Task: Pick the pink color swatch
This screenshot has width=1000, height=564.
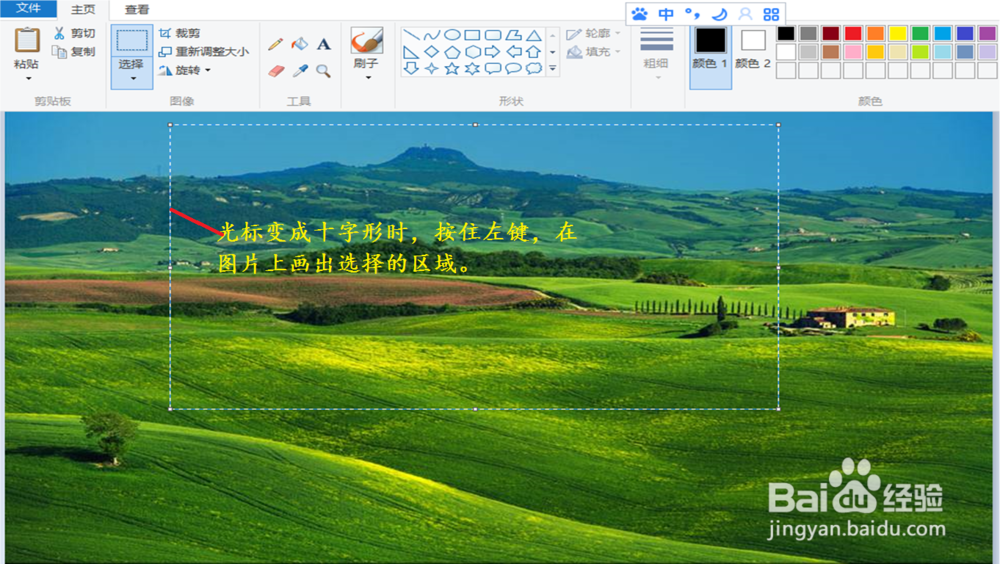Action: coord(853,52)
